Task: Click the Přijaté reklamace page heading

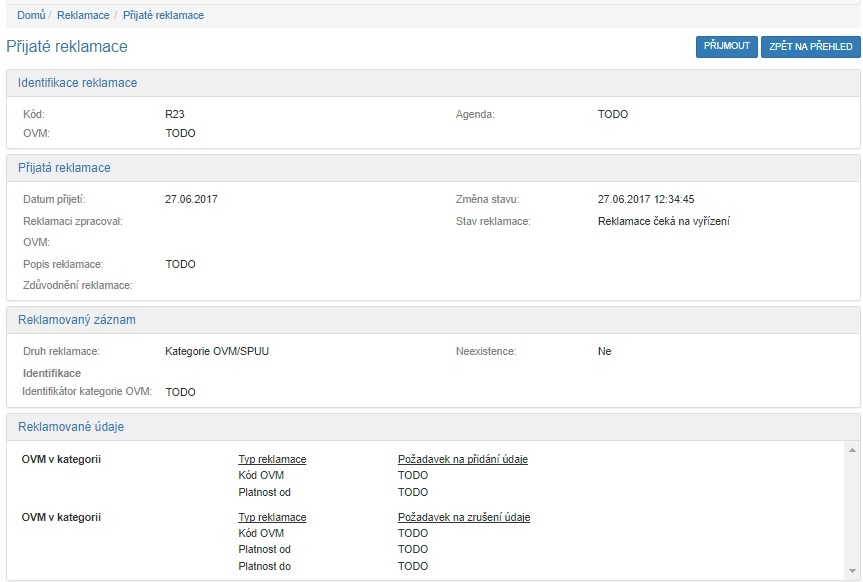Action: (67, 47)
